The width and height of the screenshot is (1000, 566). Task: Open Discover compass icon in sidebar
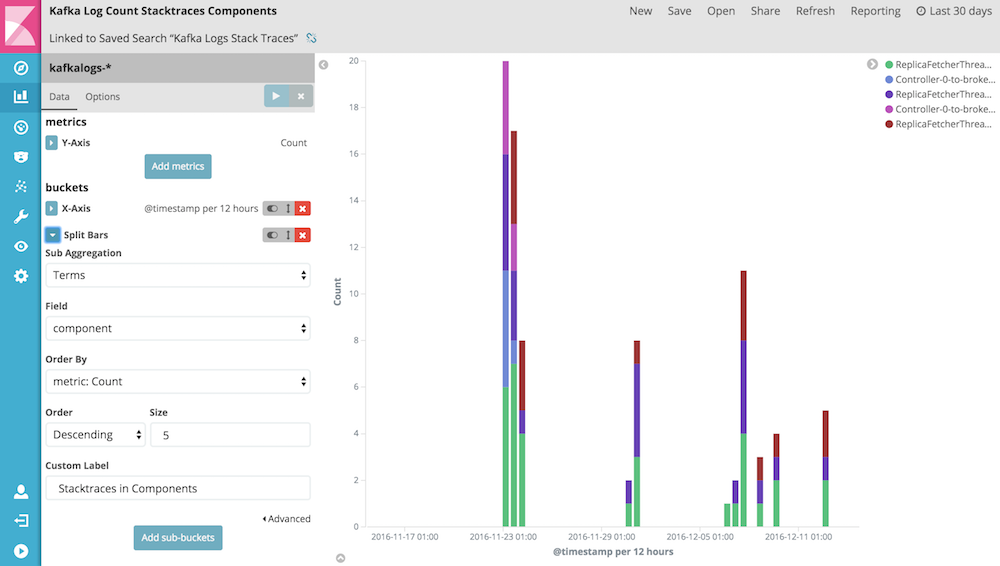pos(20,68)
